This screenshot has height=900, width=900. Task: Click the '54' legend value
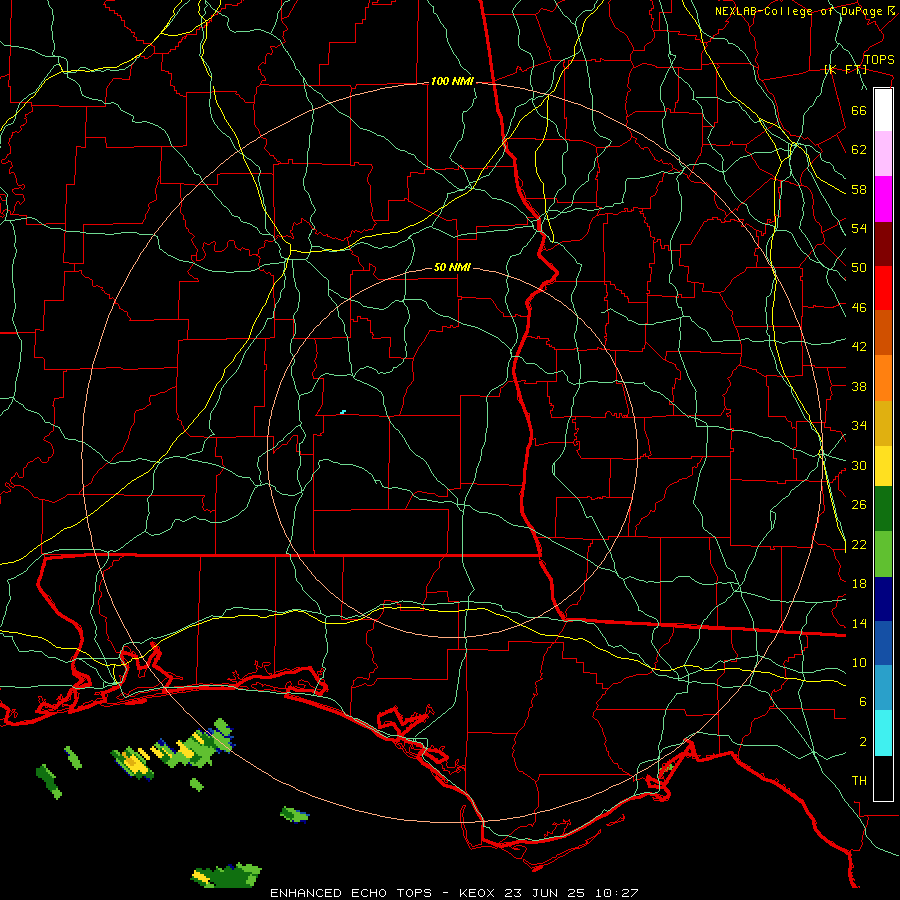coord(859,228)
